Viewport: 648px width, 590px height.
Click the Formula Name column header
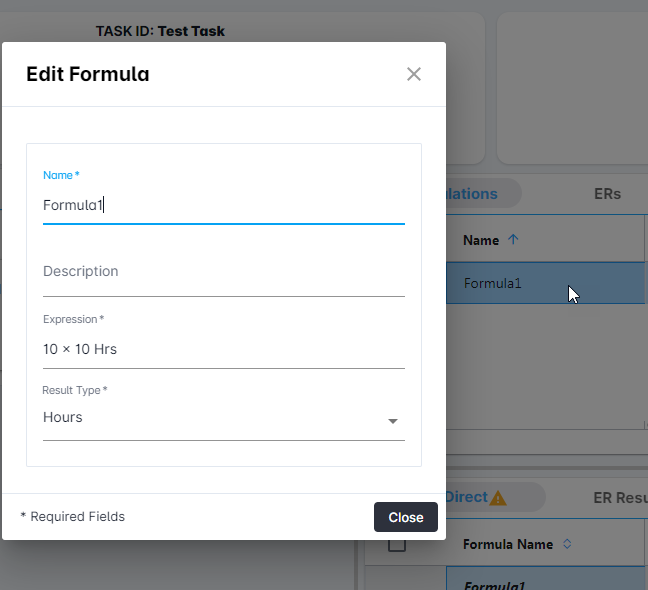(x=508, y=544)
